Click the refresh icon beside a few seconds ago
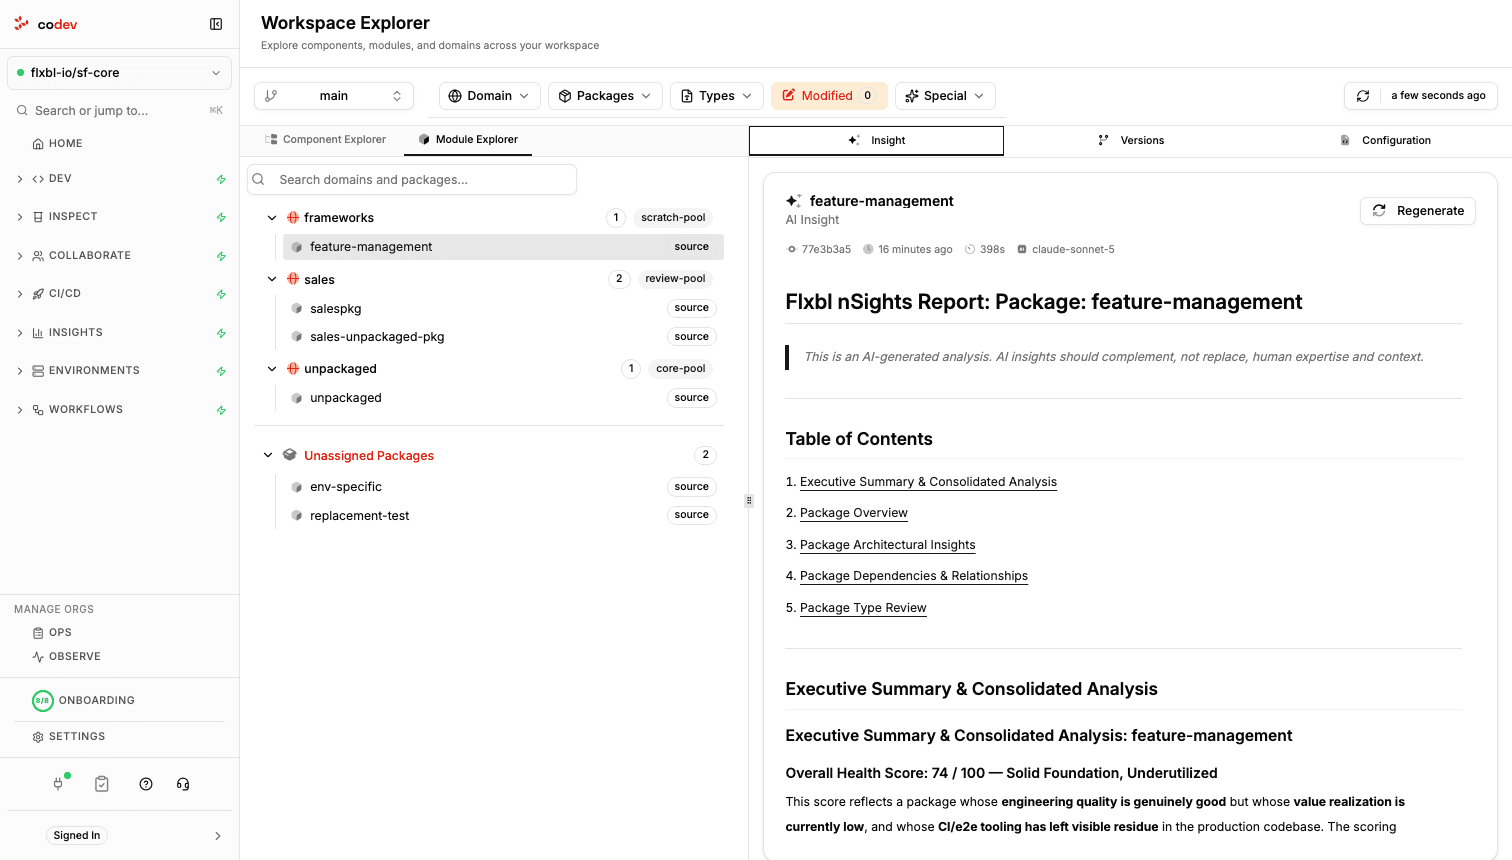 1363,96
